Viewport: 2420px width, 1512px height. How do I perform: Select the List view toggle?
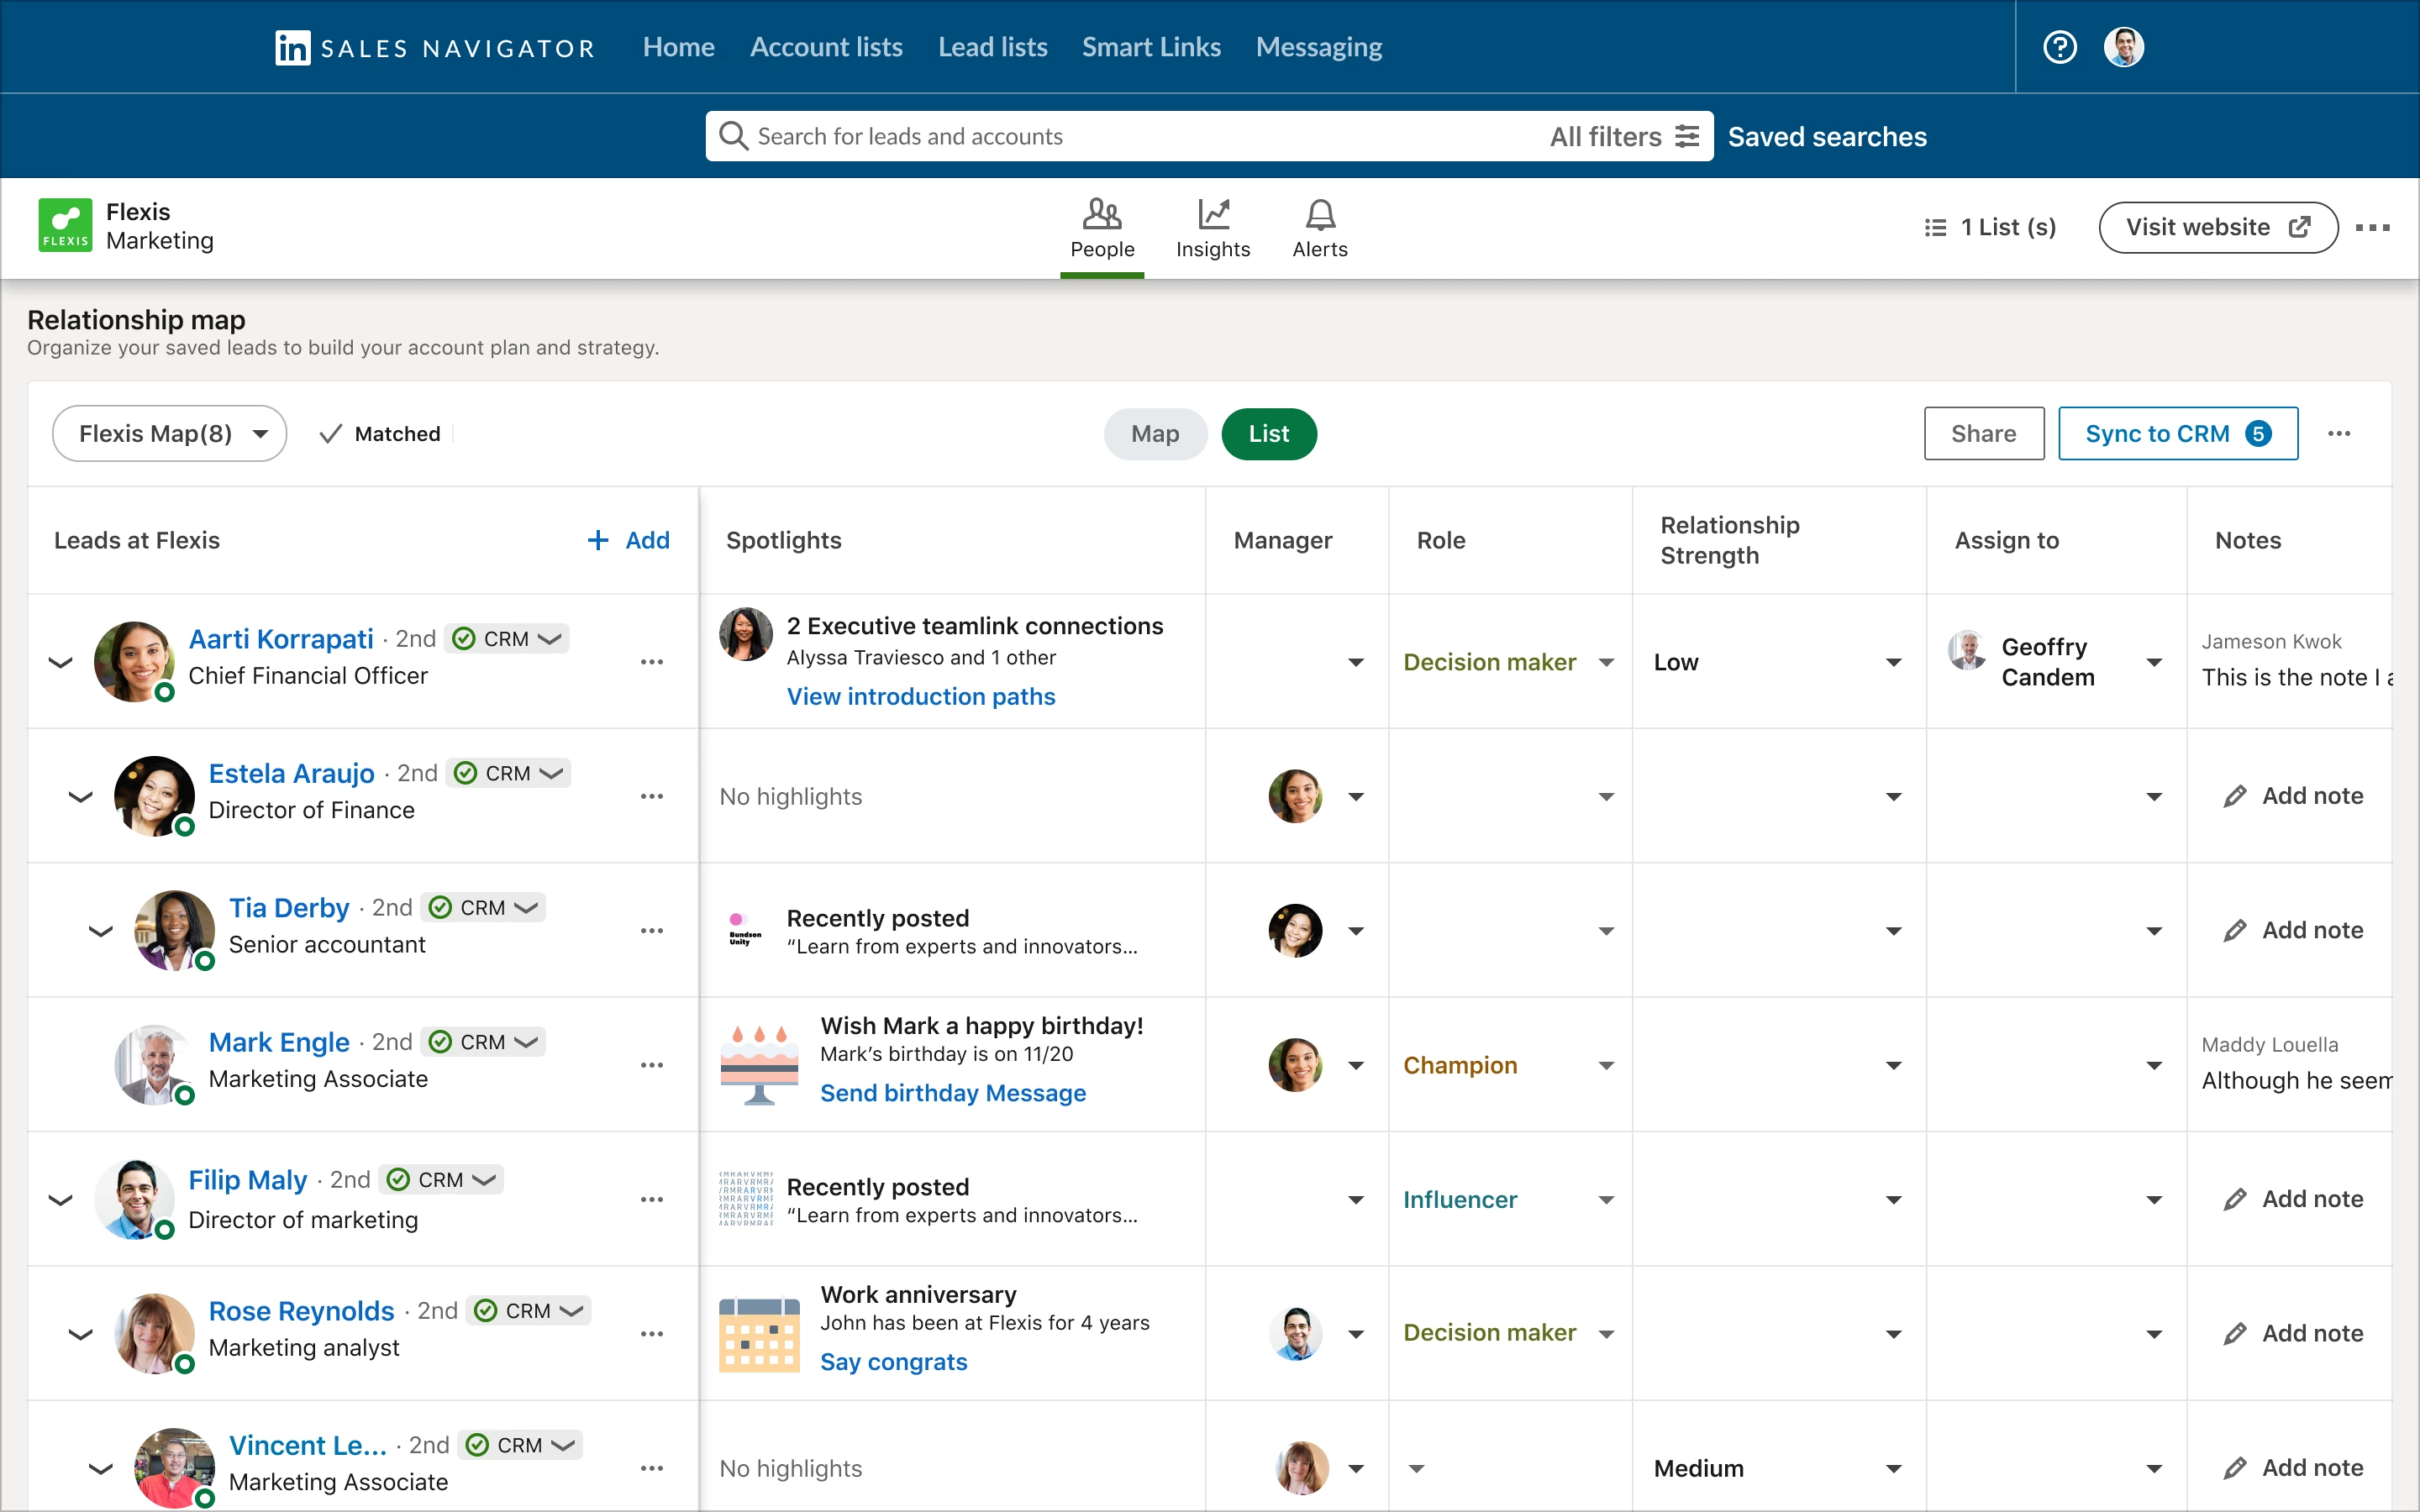coord(1268,434)
